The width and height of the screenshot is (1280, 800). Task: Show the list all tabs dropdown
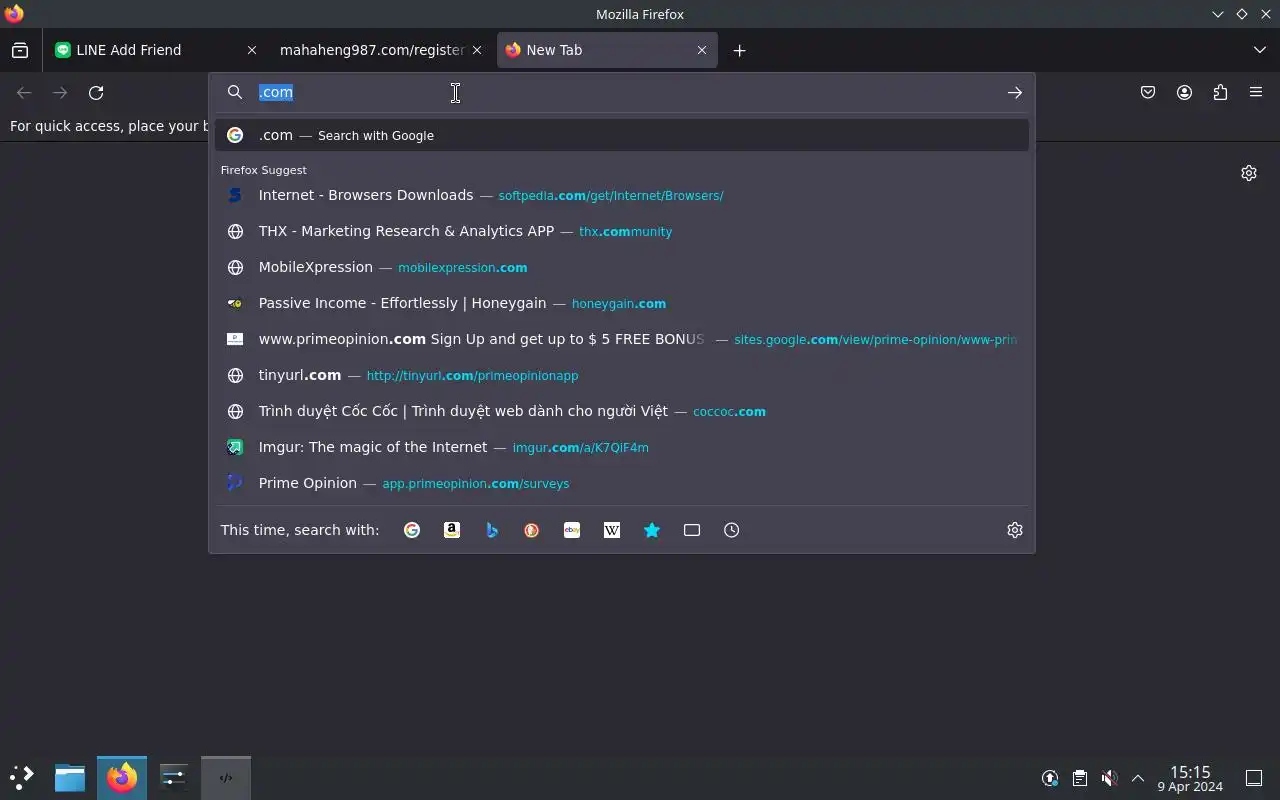pos(1259,50)
